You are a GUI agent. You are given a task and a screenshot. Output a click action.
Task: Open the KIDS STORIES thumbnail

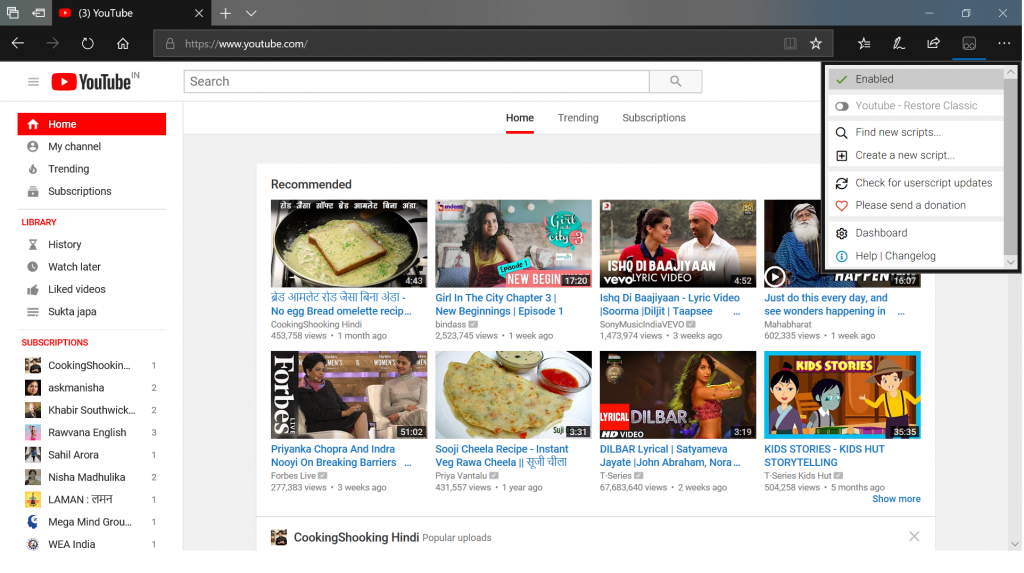point(842,395)
